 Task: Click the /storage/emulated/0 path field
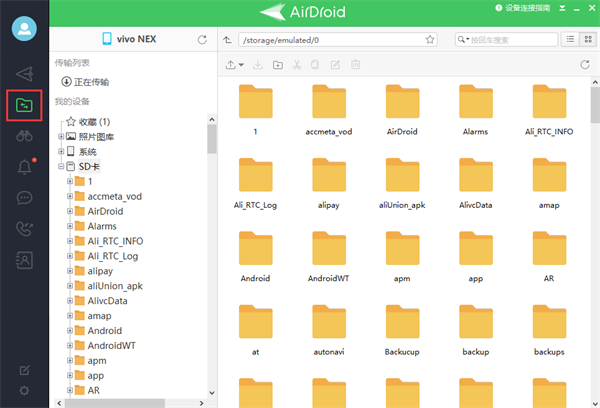pos(338,40)
